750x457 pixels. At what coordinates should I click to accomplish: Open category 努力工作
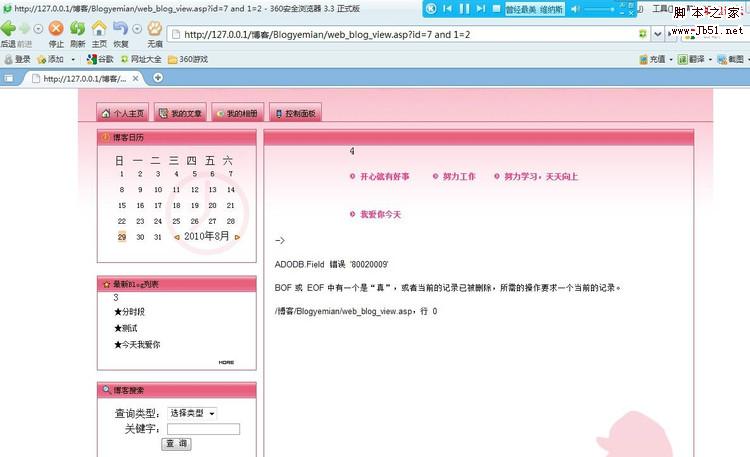(x=459, y=177)
